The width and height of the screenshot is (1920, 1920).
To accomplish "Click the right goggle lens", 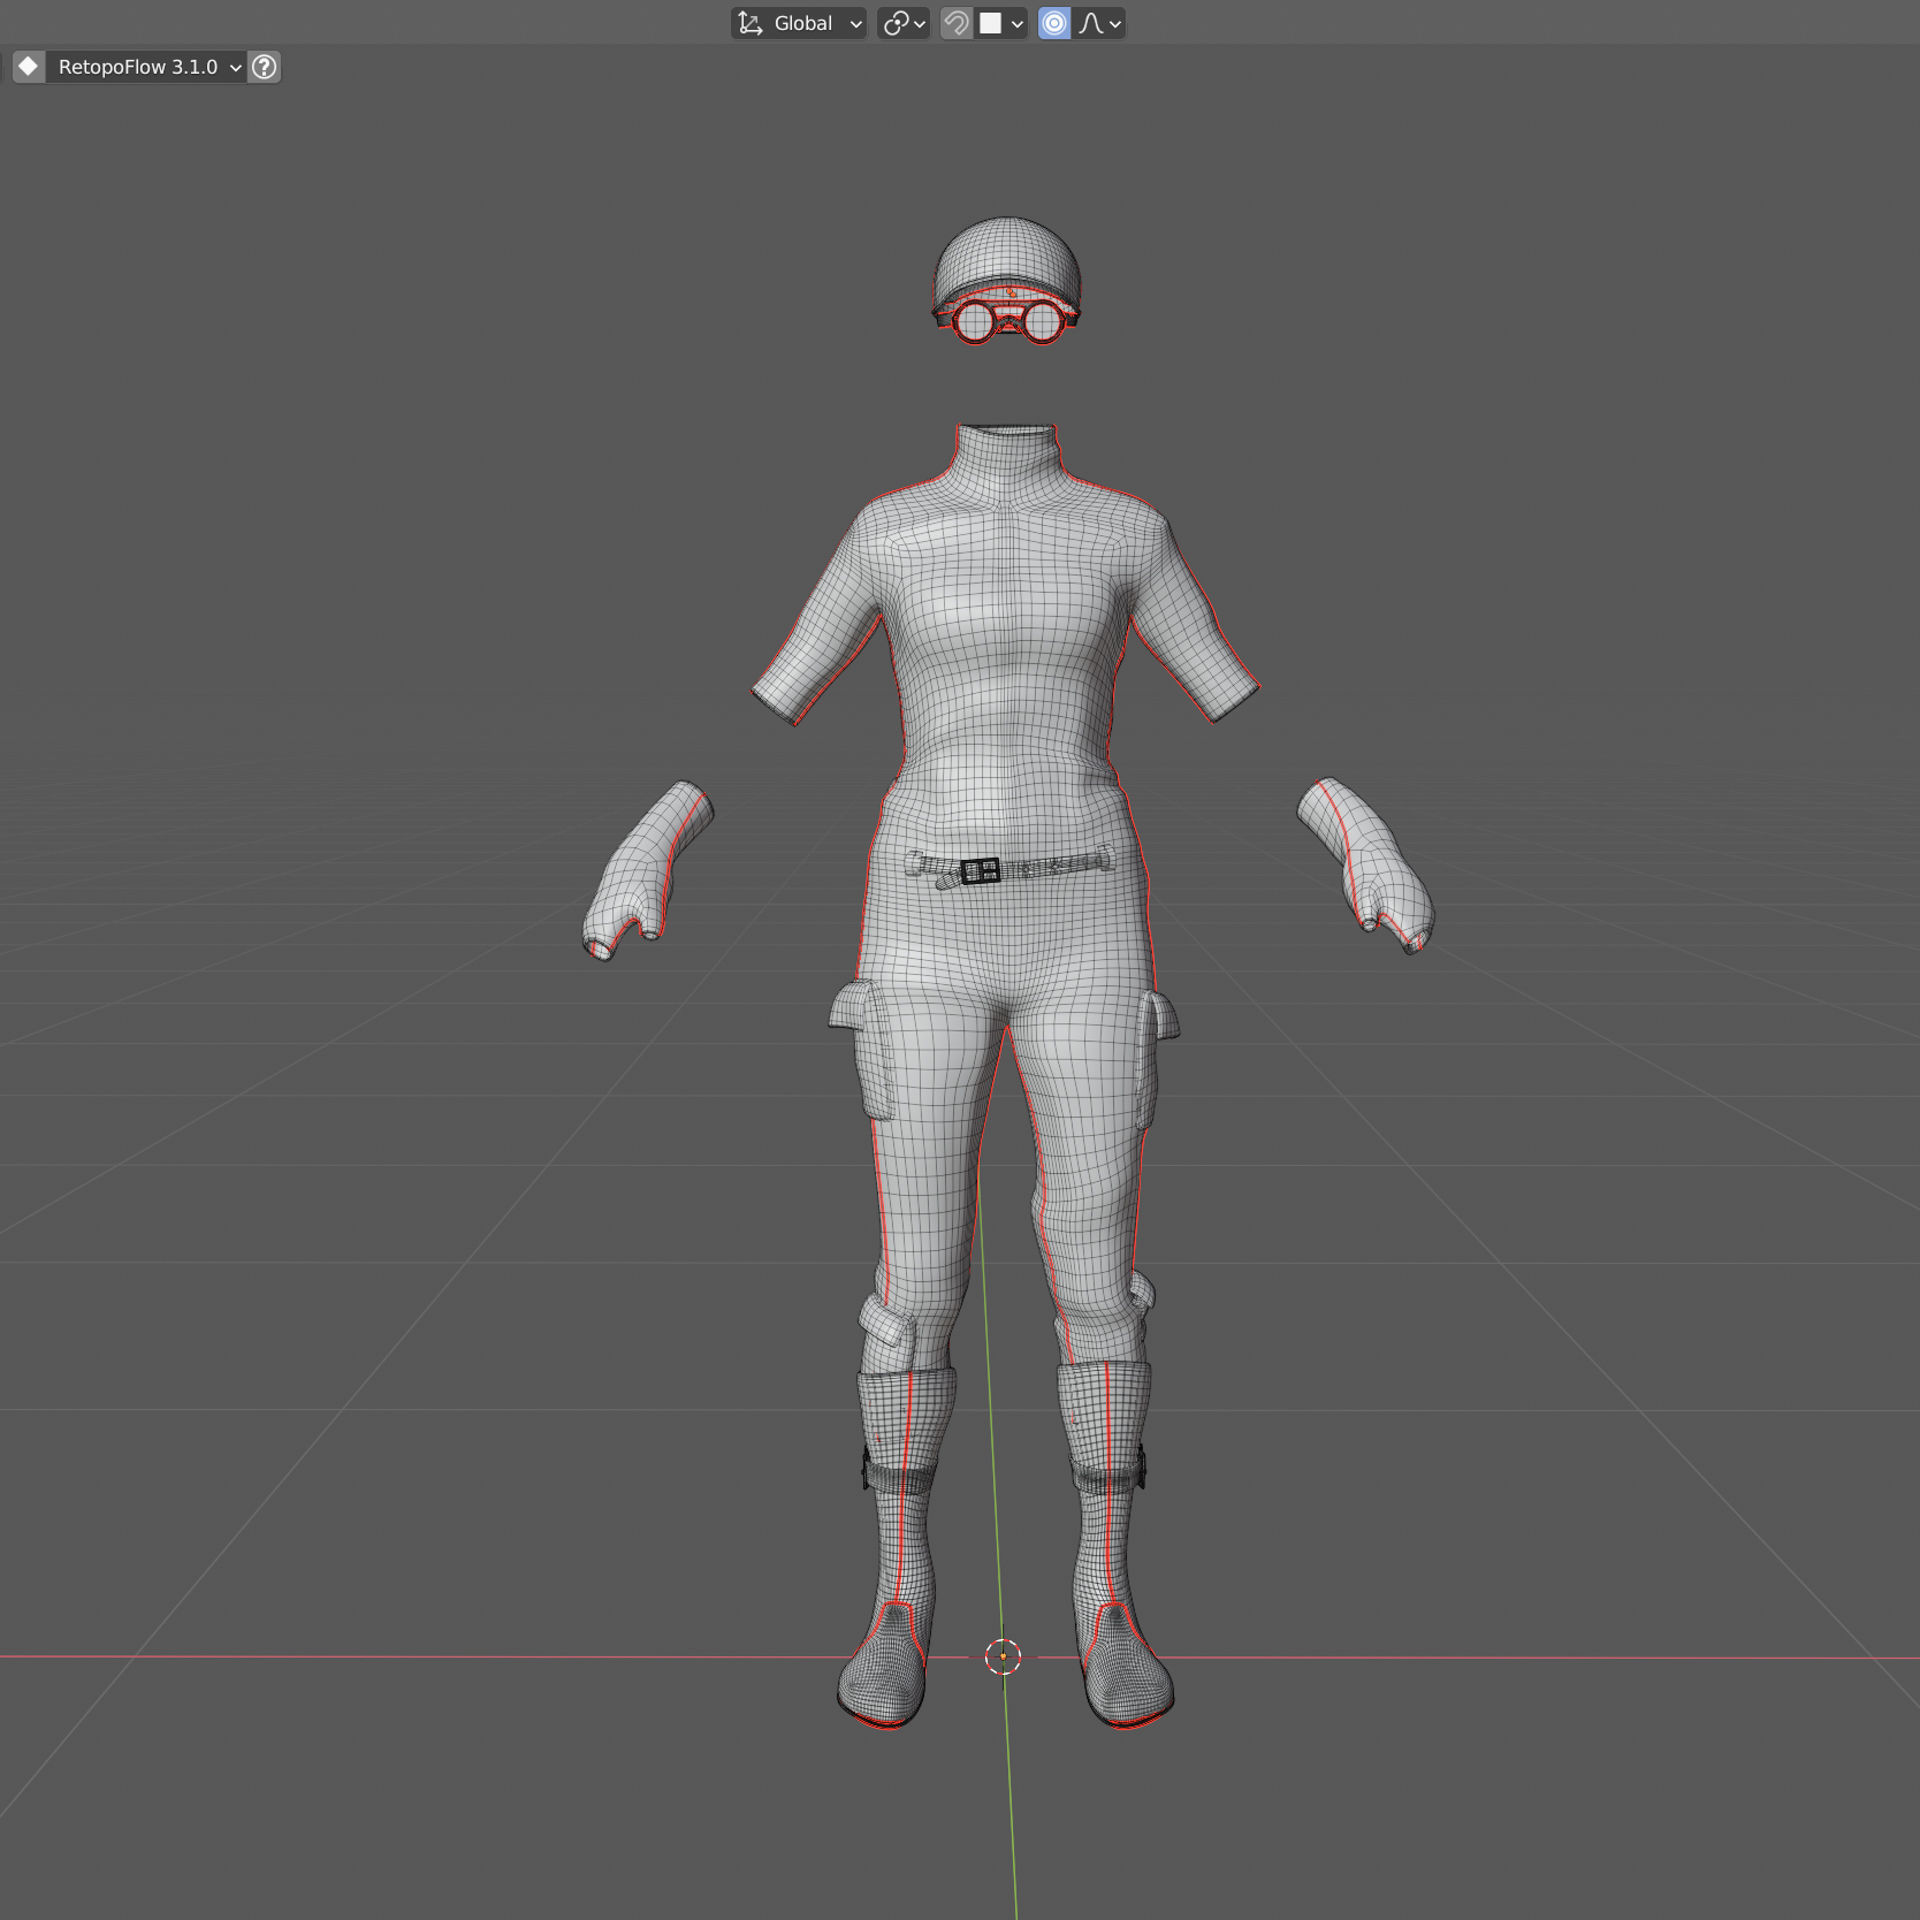I will click(1042, 322).
